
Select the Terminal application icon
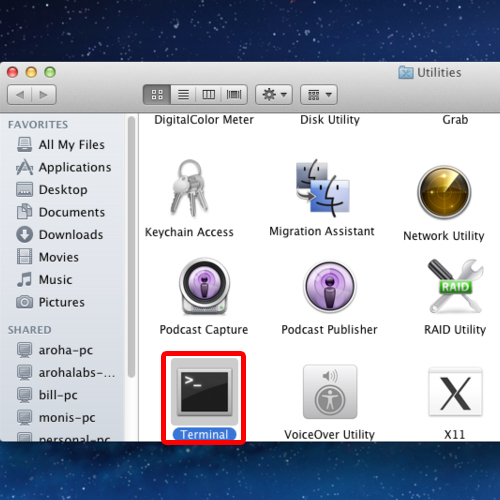click(x=204, y=392)
